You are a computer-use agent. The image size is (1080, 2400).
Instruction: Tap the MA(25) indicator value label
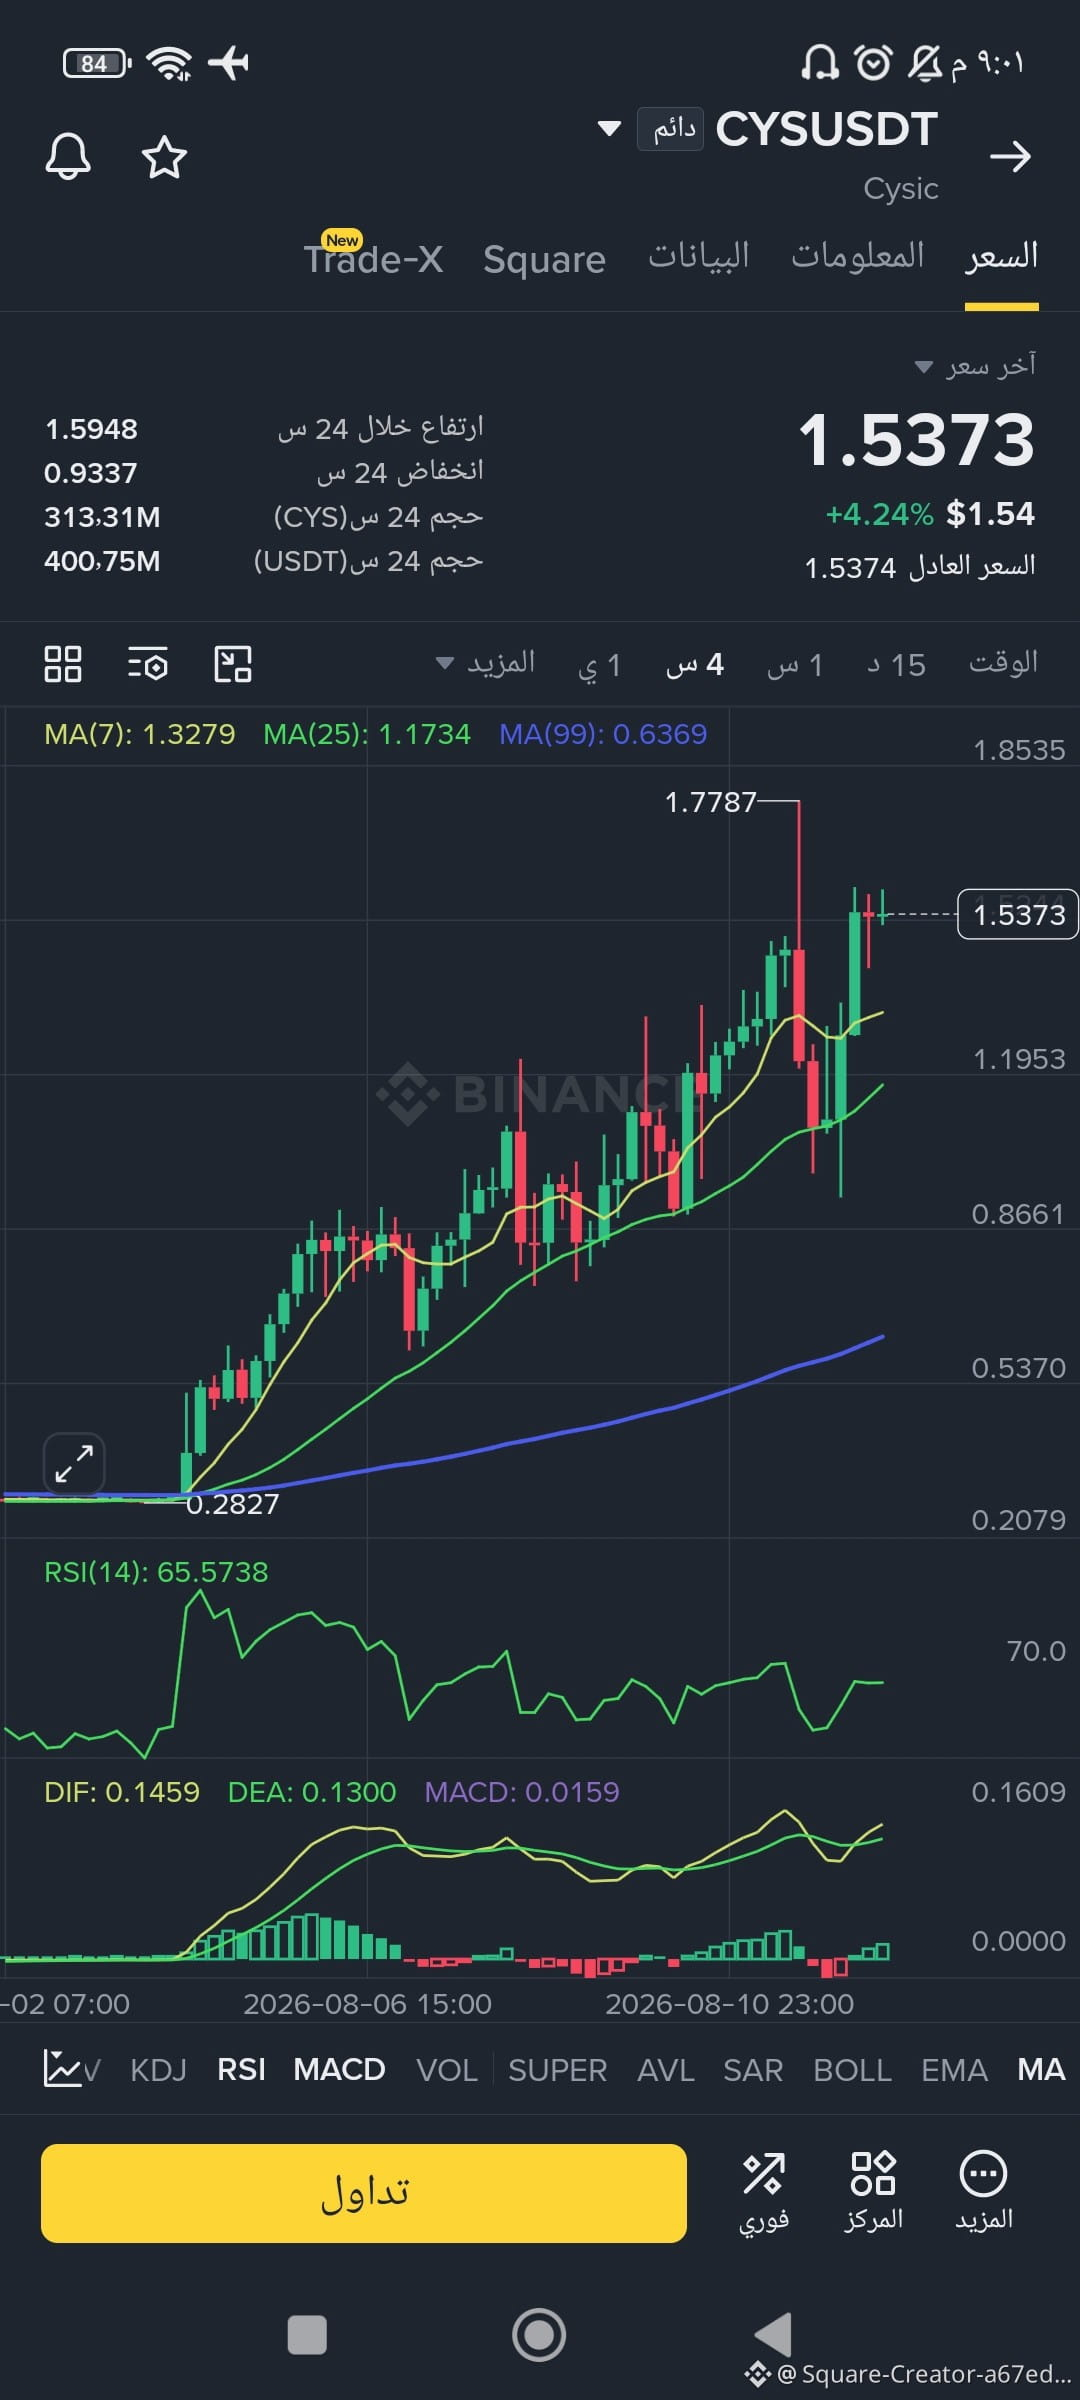tap(366, 734)
